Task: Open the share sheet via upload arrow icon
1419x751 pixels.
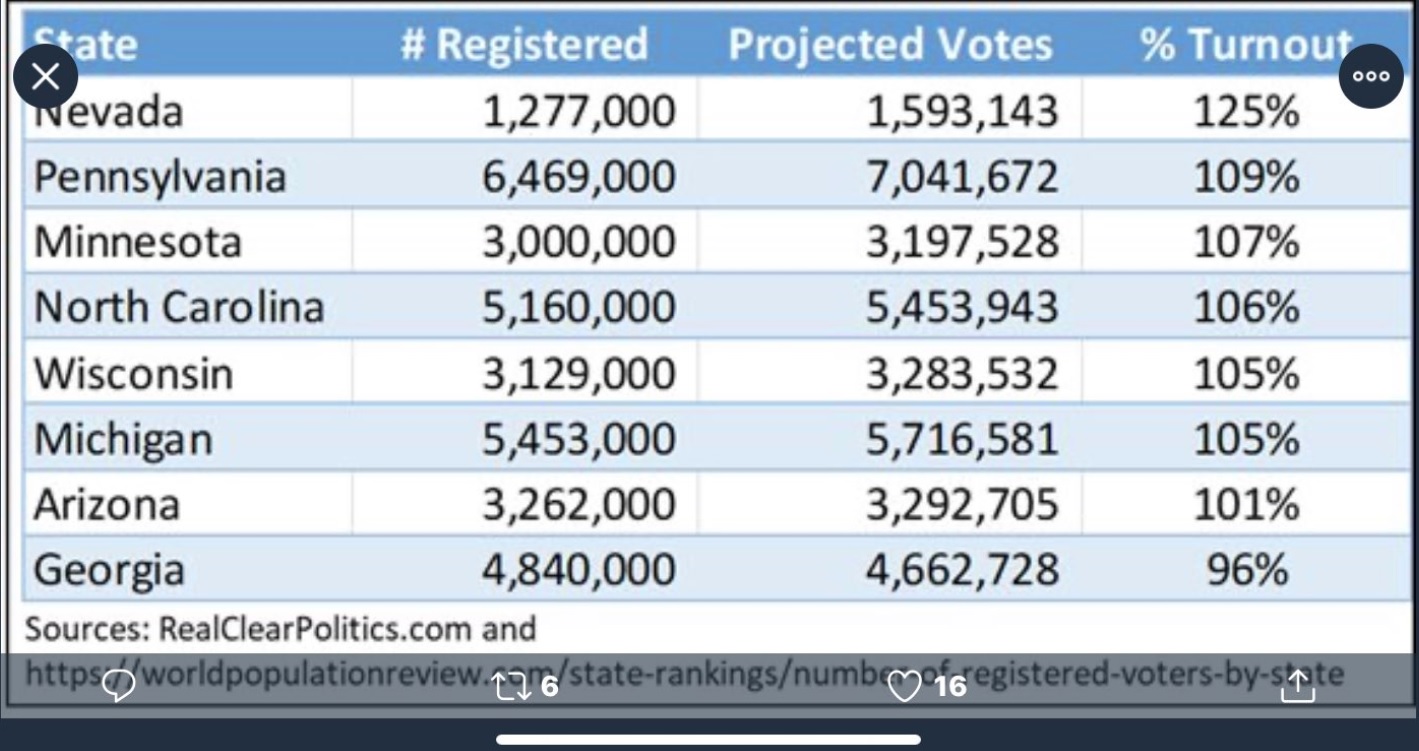Action: point(1297,686)
